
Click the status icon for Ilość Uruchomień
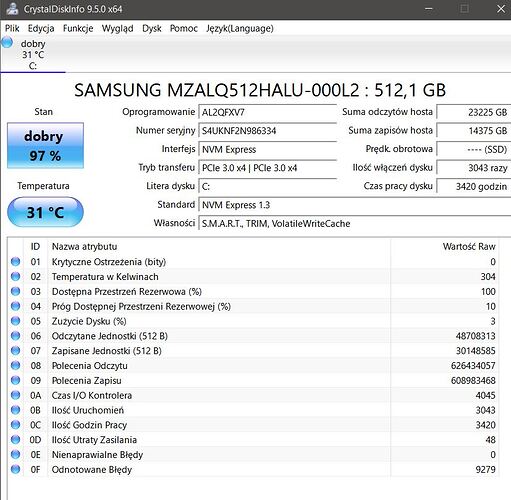(15, 410)
